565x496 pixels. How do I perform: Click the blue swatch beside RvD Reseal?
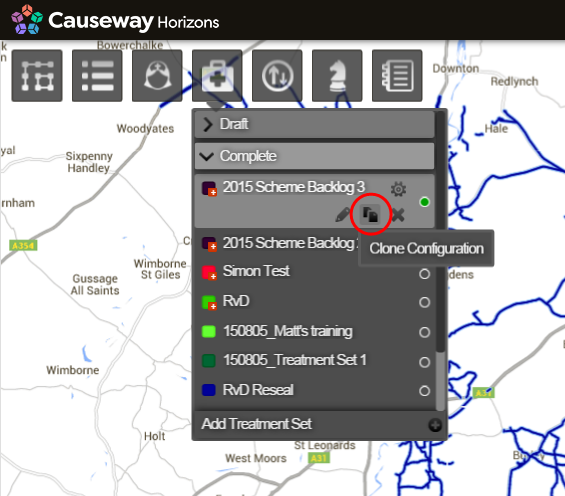(209, 390)
